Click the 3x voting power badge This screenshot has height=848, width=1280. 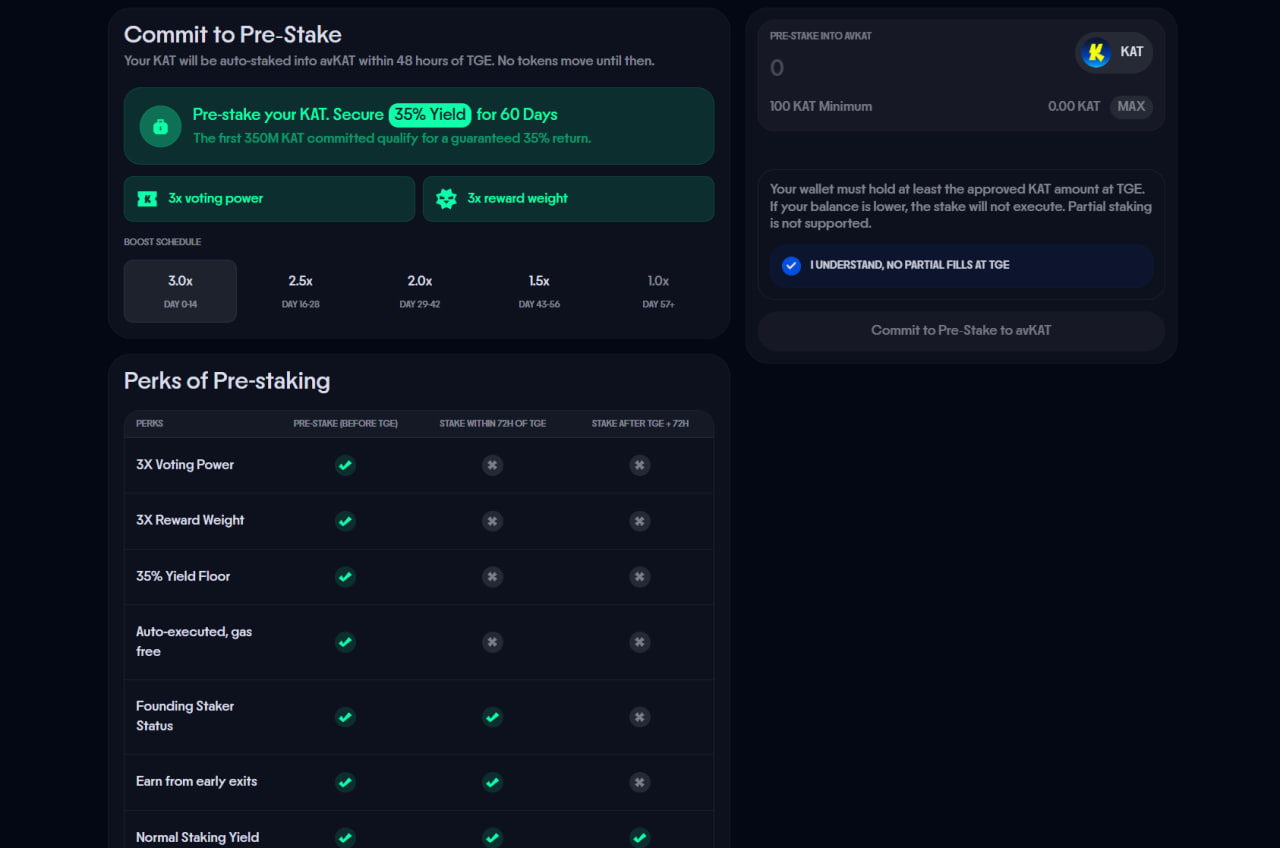(x=269, y=199)
